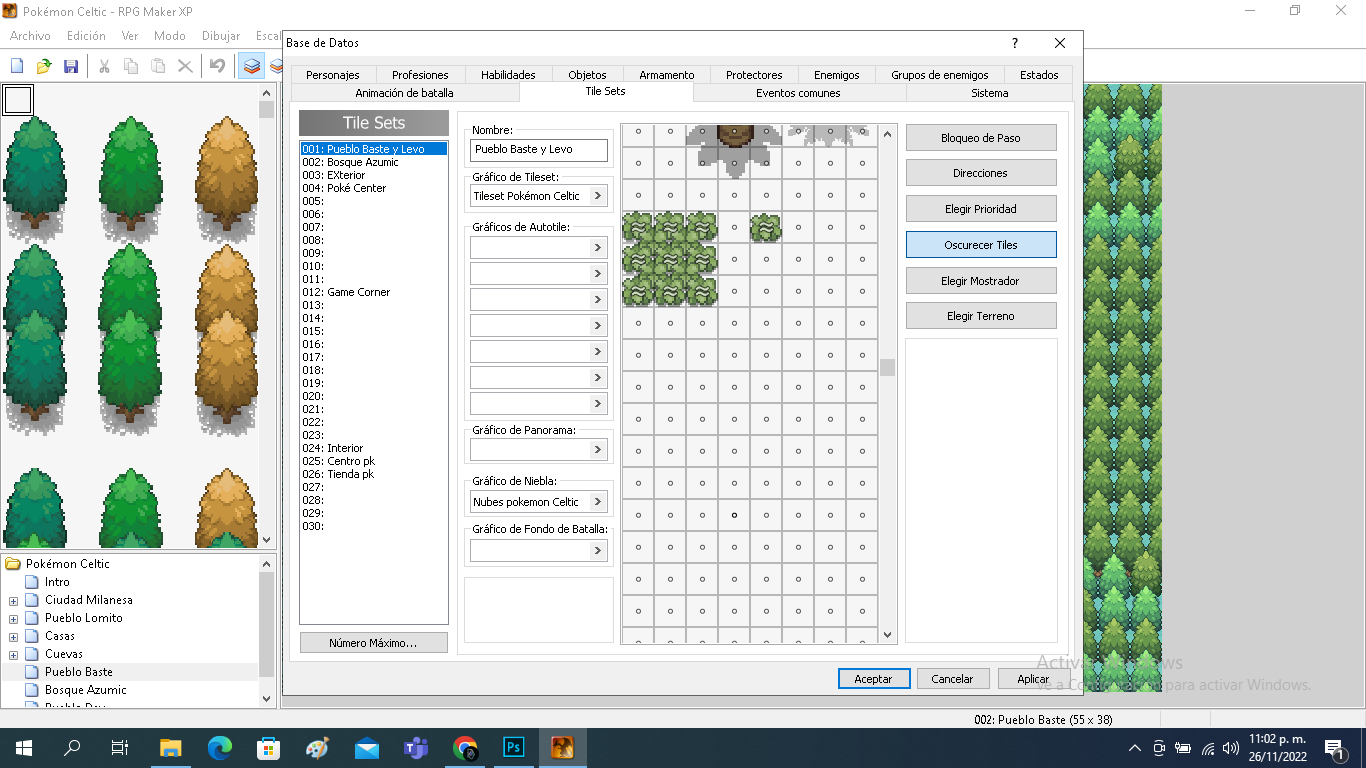
Task: Click the Nombre text field
Action: 539,150
